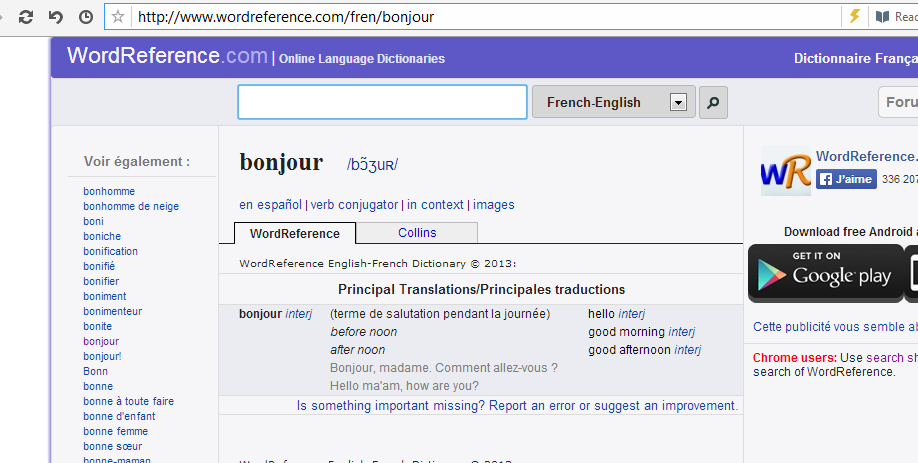918x463 pixels.
Task: Open sidebar link 'bonifier'
Action: coord(101,282)
